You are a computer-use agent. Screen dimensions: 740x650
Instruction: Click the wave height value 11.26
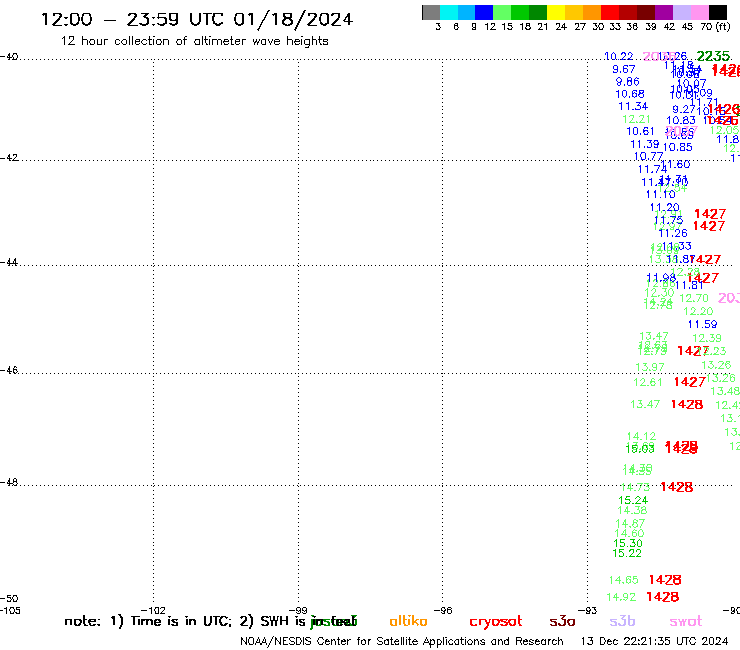coord(673,233)
